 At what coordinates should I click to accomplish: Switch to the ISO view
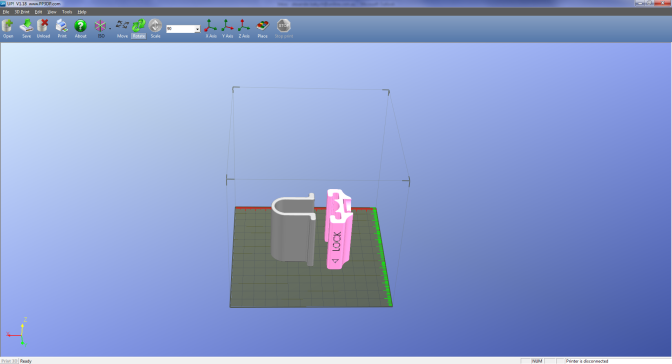[100, 28]
